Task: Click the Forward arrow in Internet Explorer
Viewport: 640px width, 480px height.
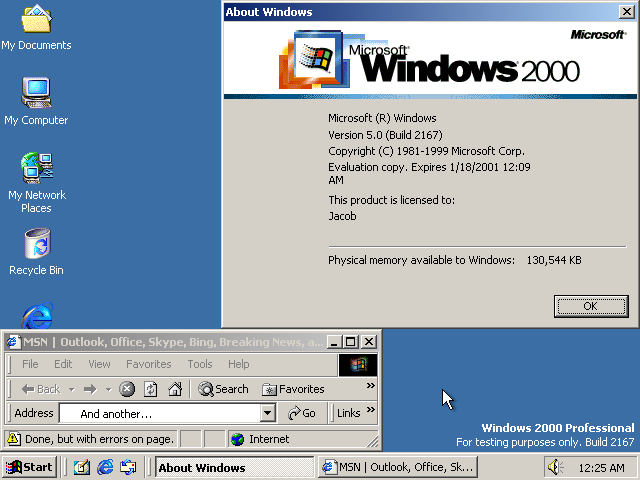Action: (x=90, y=389)
